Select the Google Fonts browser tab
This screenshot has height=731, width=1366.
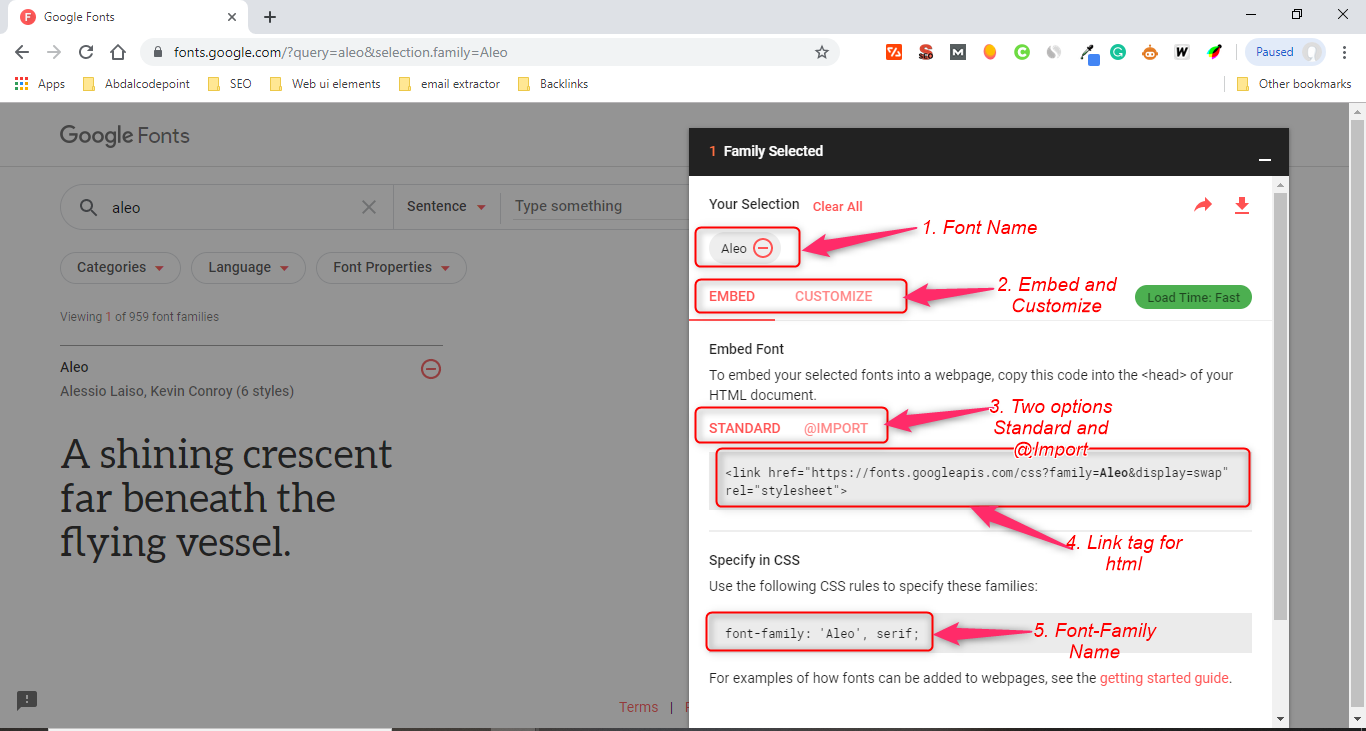click(127, 17)
